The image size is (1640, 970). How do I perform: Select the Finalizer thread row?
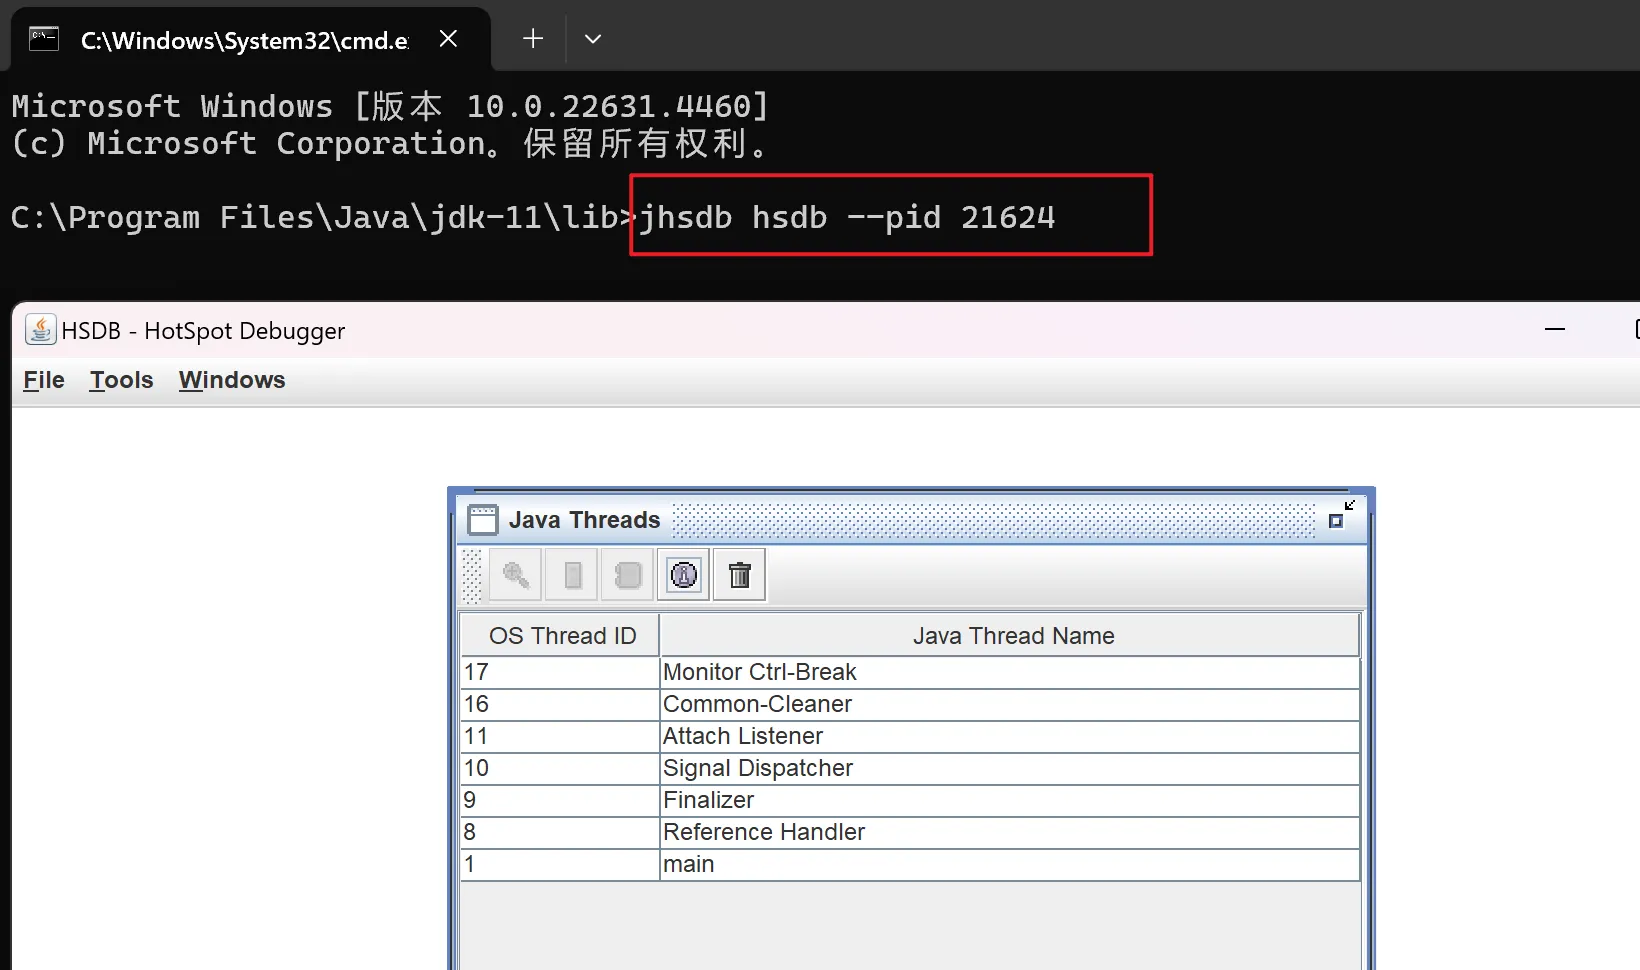click(x=910, y=800)
